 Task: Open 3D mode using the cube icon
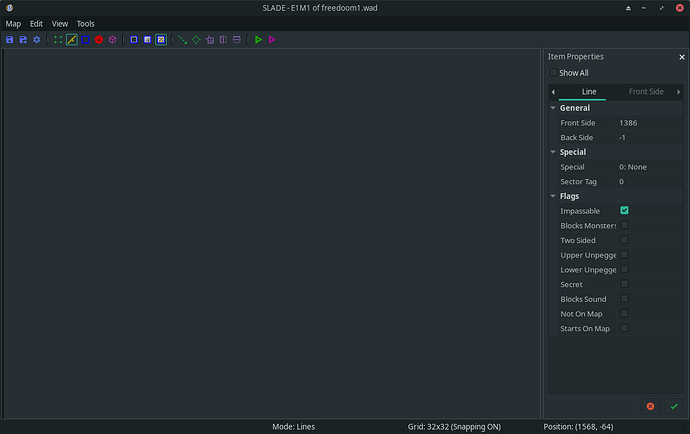[113, 39]
